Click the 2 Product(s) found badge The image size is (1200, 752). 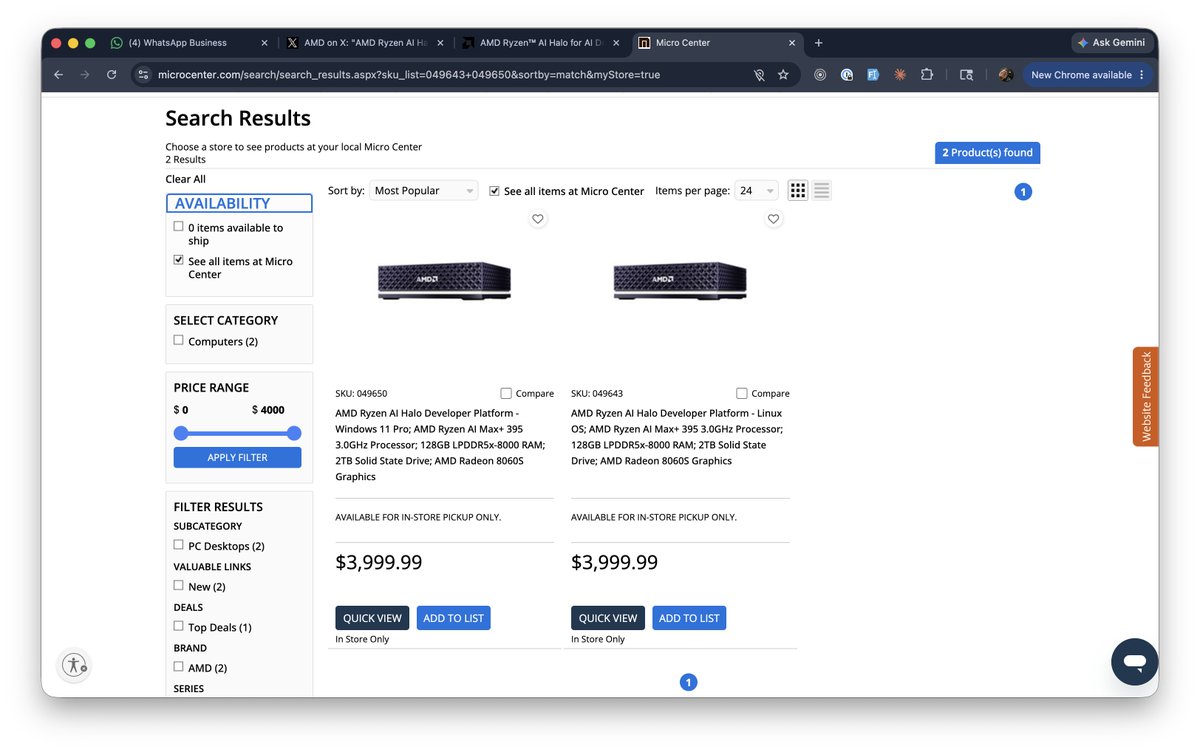point(988,153)
